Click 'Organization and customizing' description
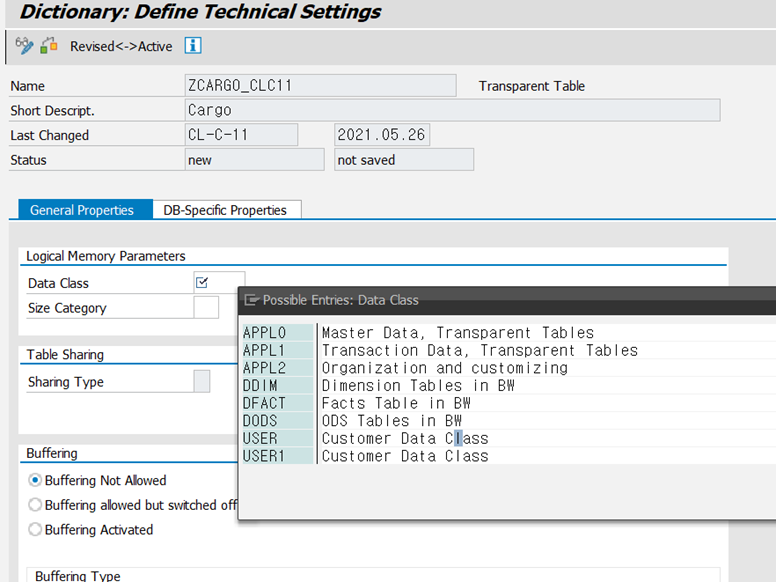Image resolution: width=776 pixels, height=582 pixels. tap(444, 368)
